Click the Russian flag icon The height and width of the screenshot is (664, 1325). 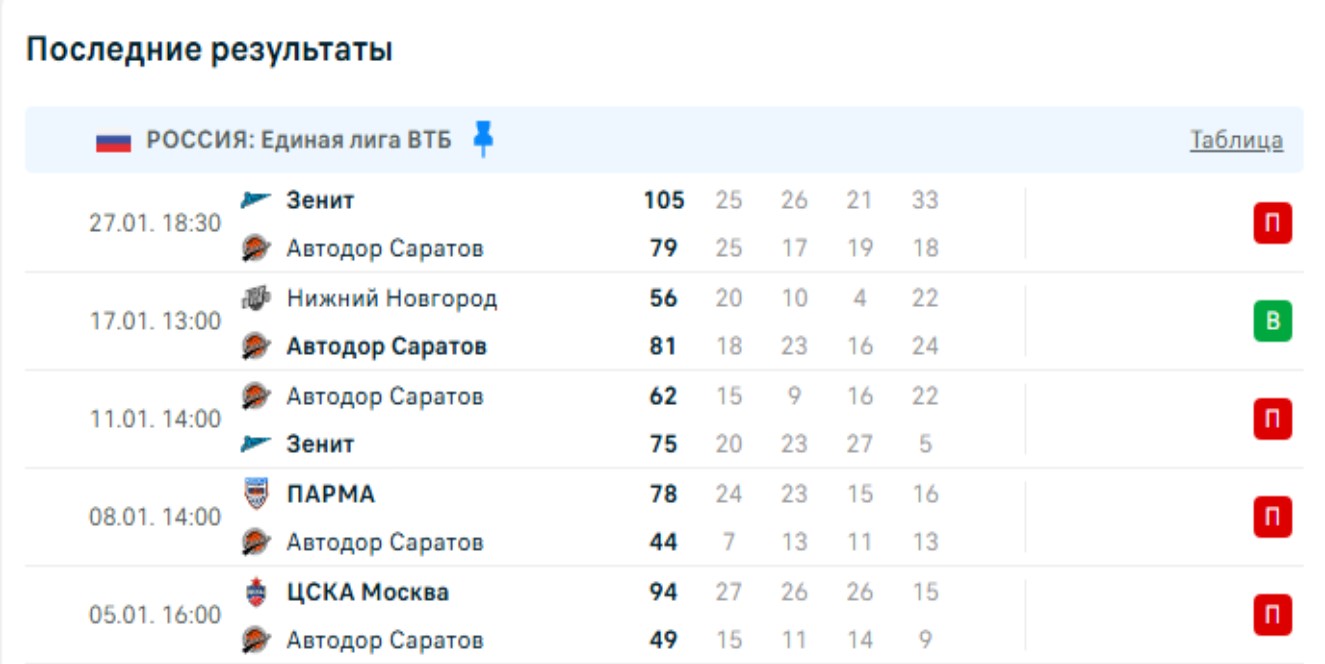(113, 141)
